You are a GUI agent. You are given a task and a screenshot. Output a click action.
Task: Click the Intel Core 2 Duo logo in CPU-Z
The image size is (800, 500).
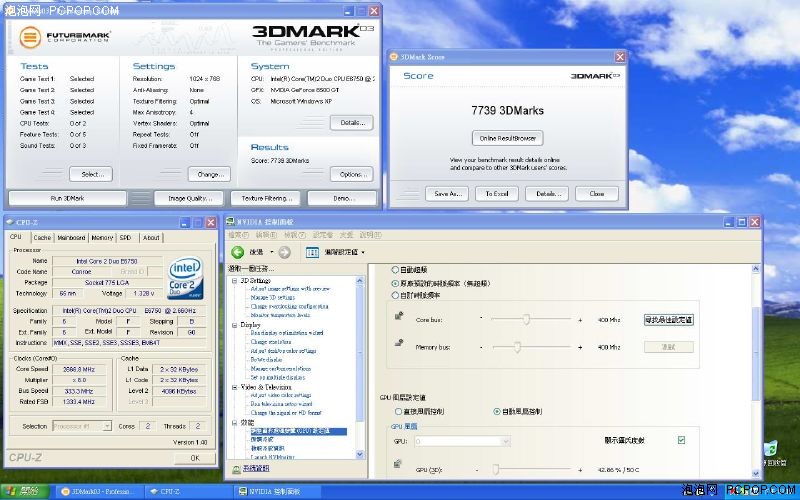[x=186, y=277]
